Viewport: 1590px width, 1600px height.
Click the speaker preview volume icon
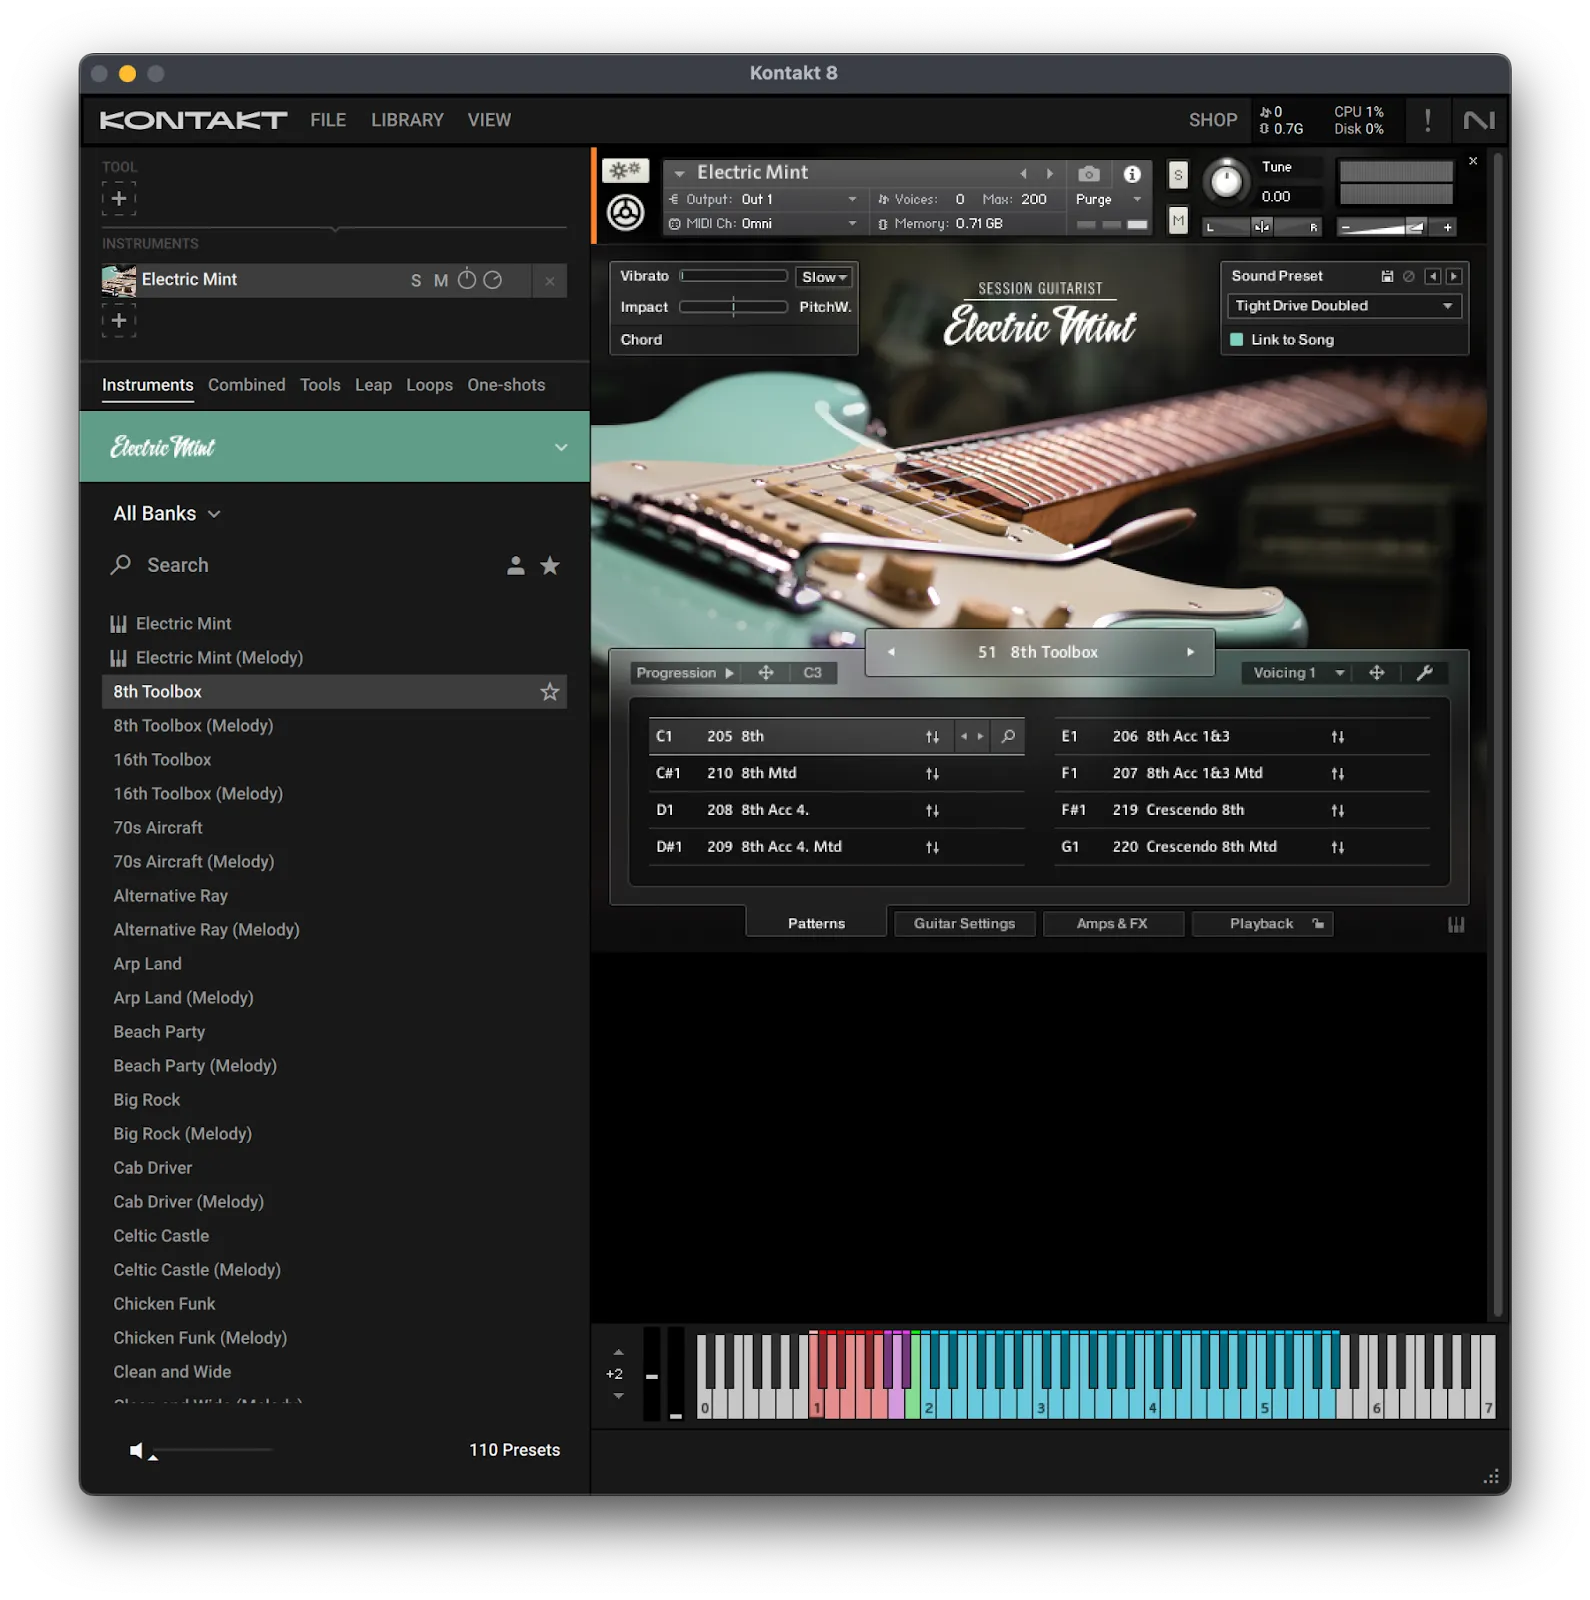tap(136, 1450)
